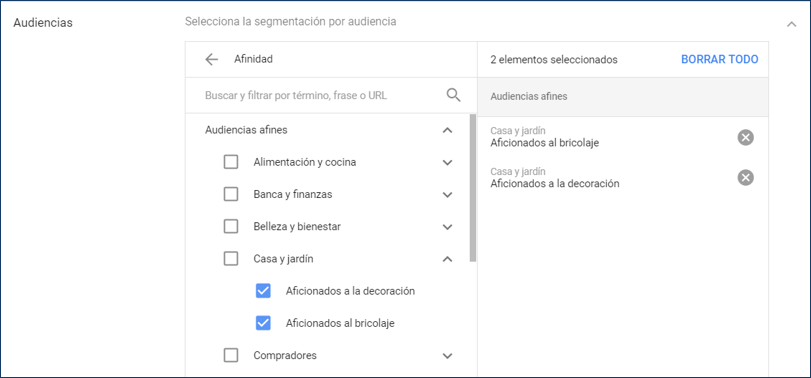This screenshot has height=378, width=811.
Task: Collapse the Audiencias section chevron
Action: coord(791,24)
